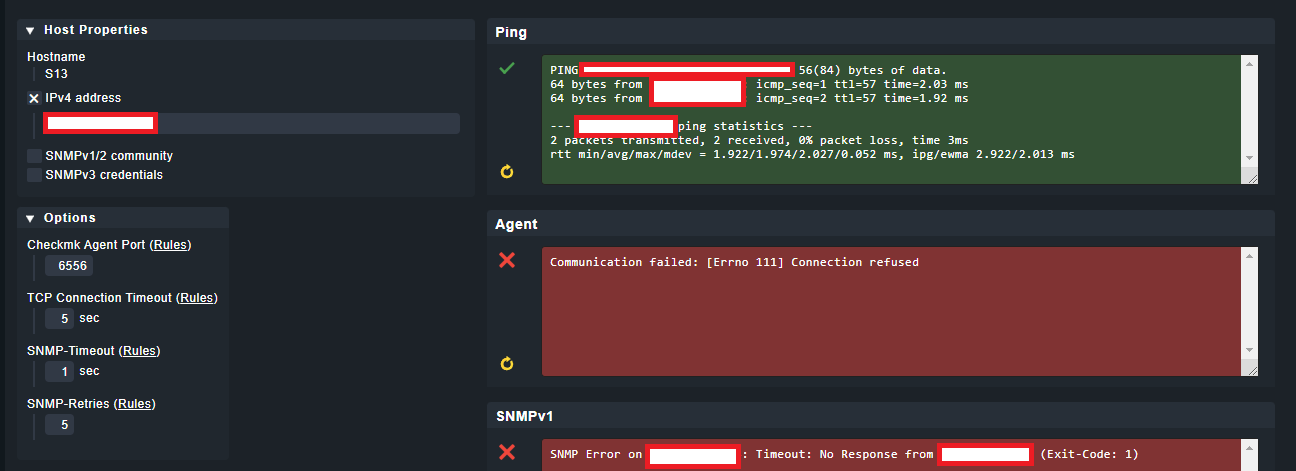Open Rules link for SNMP-Retries

coord(135,404)
